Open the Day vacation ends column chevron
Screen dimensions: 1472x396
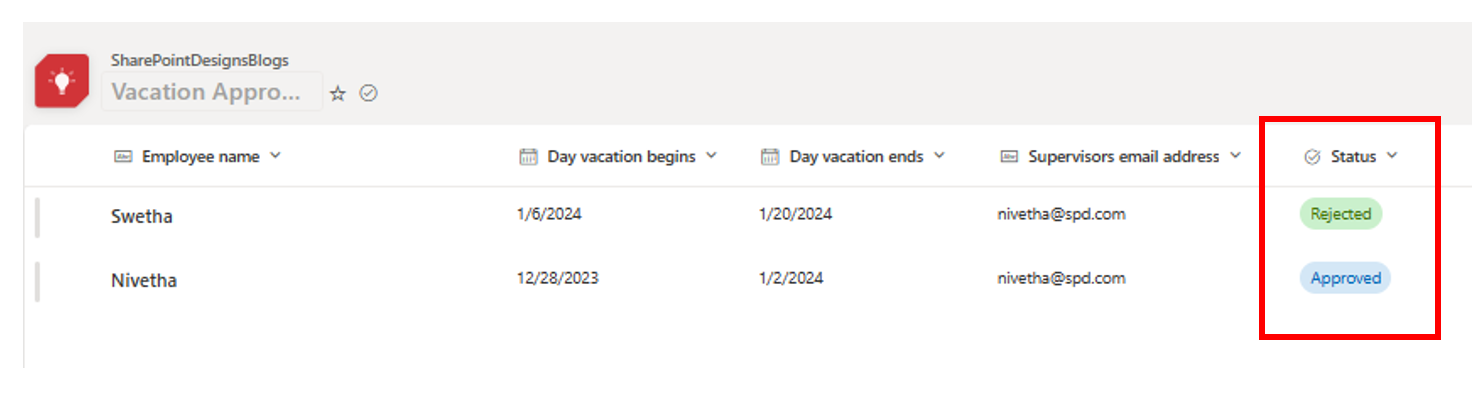[939, 156]
